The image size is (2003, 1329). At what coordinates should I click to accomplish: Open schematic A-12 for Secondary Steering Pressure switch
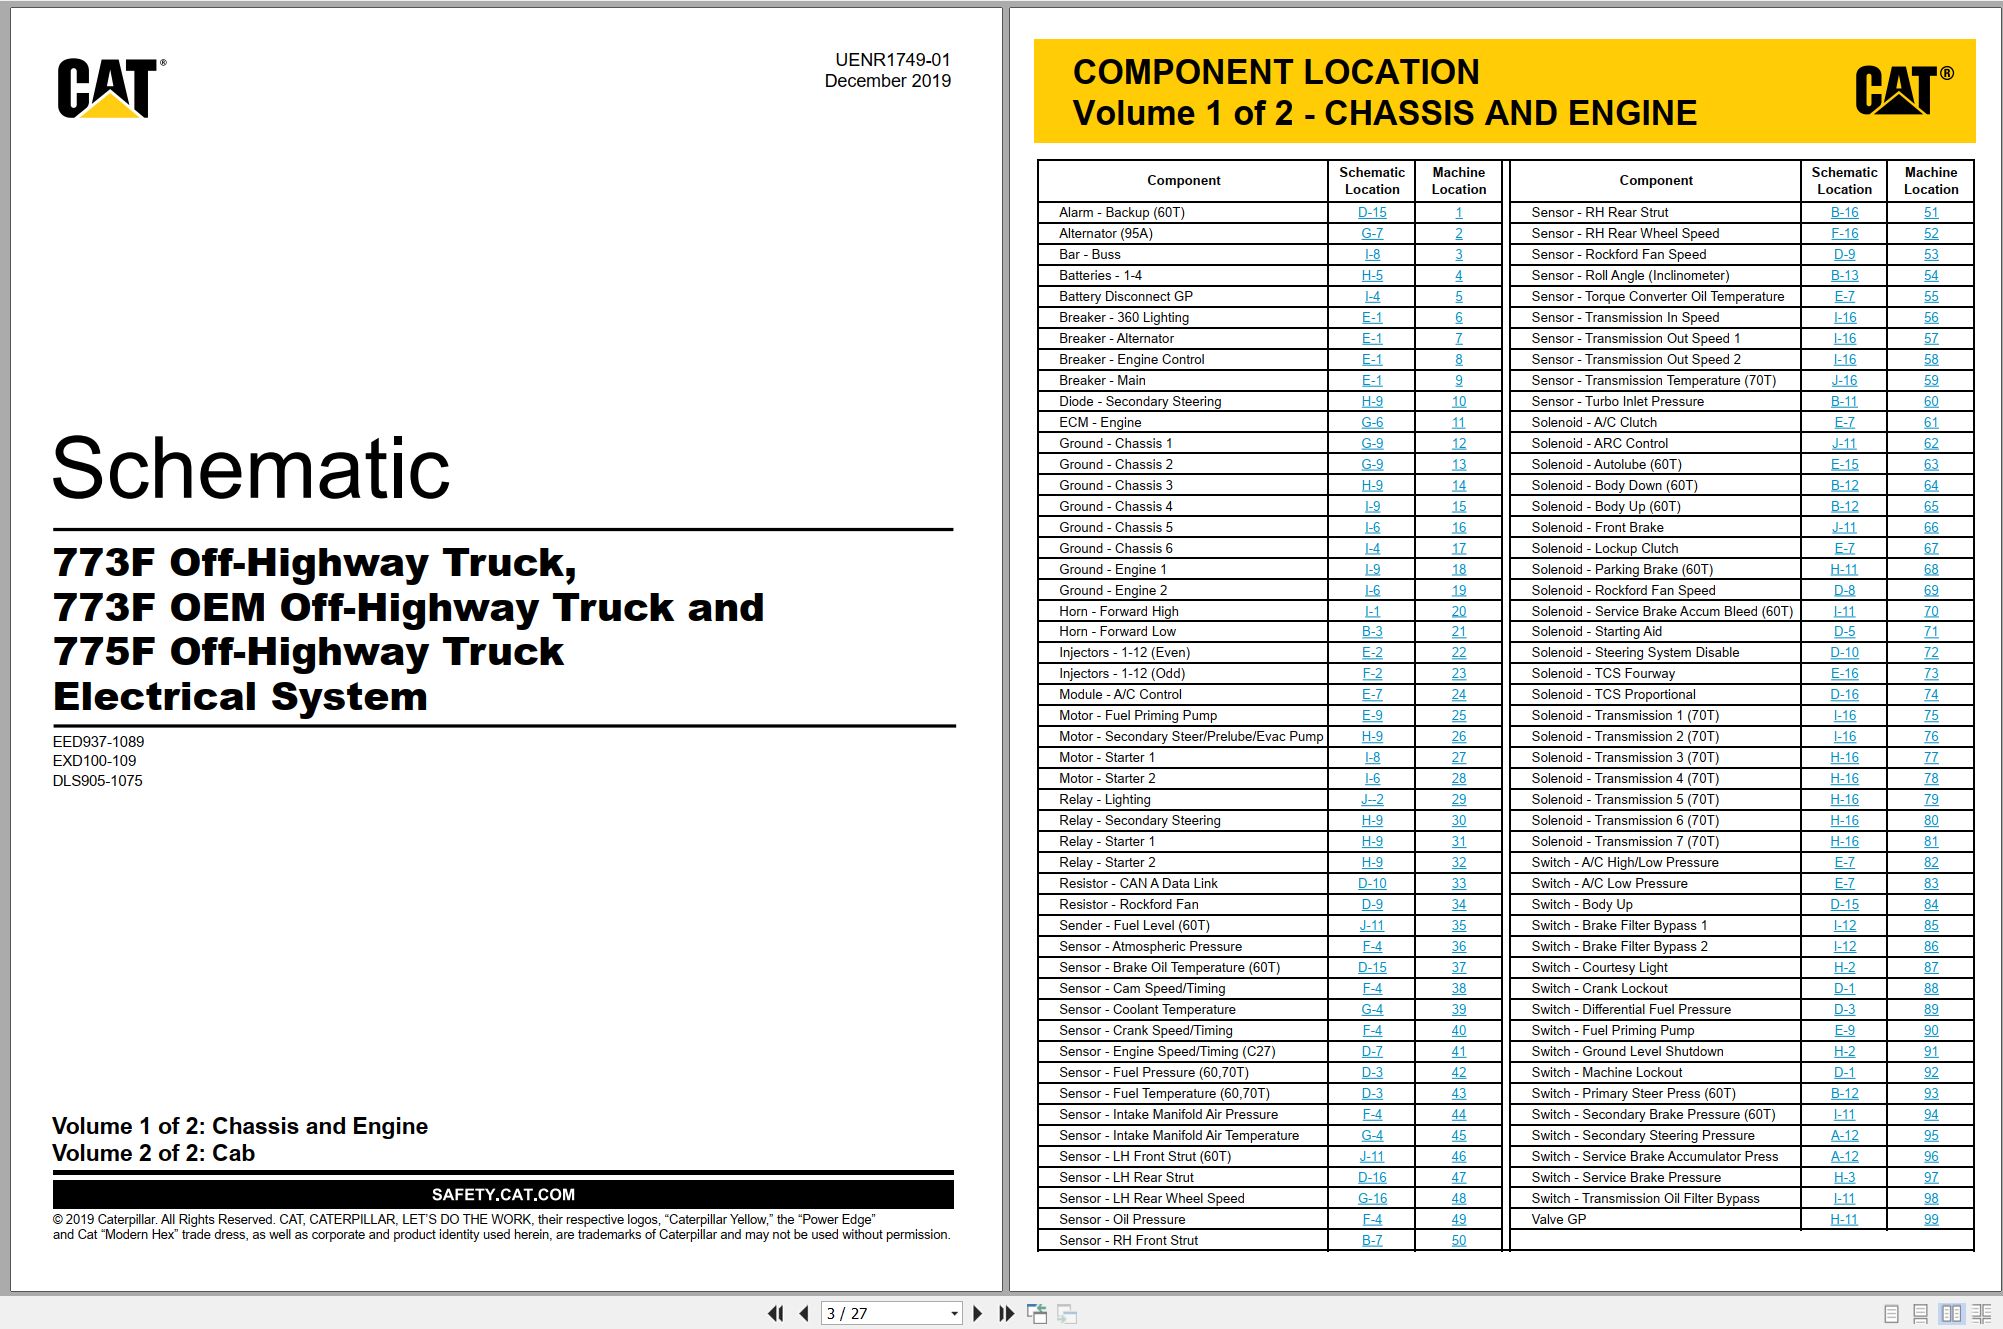(x=1844, y=1136)
